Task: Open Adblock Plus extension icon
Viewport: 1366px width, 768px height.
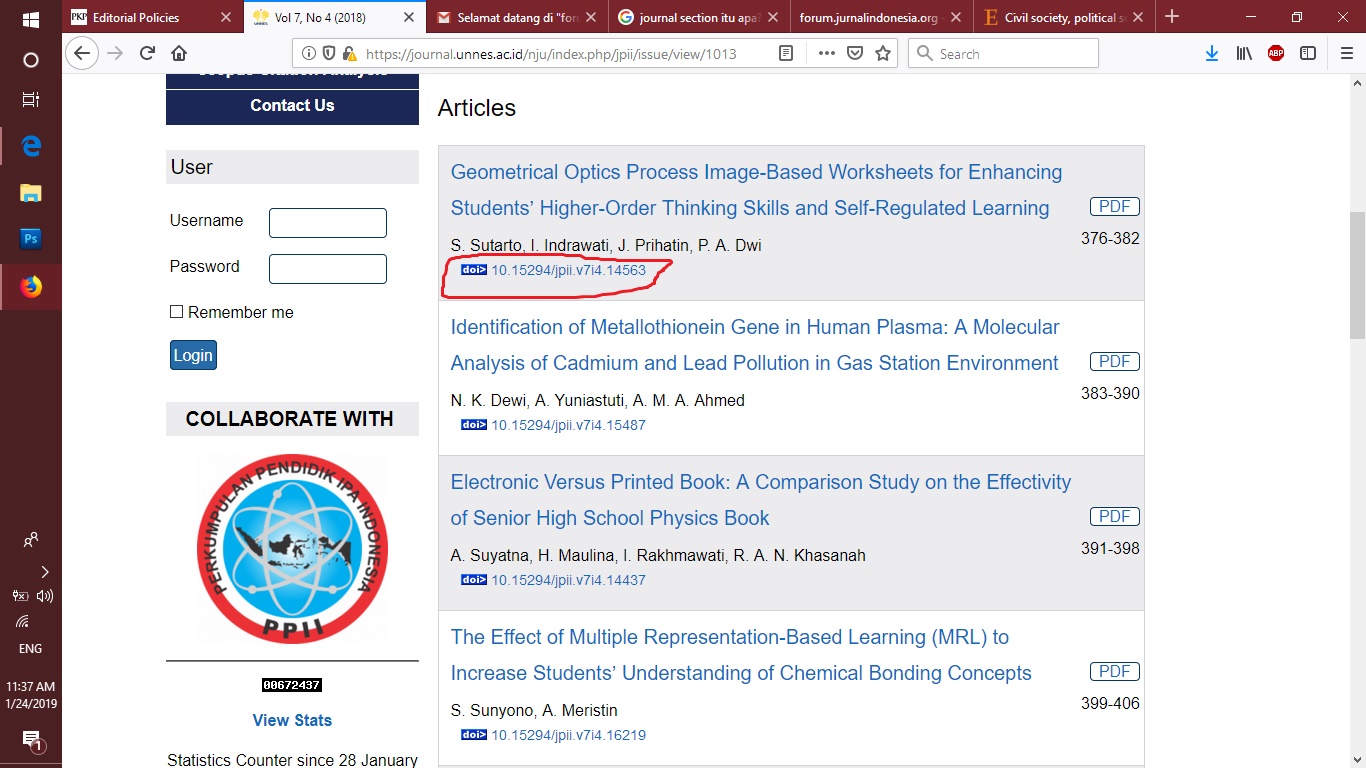Action: (1276, 54)
